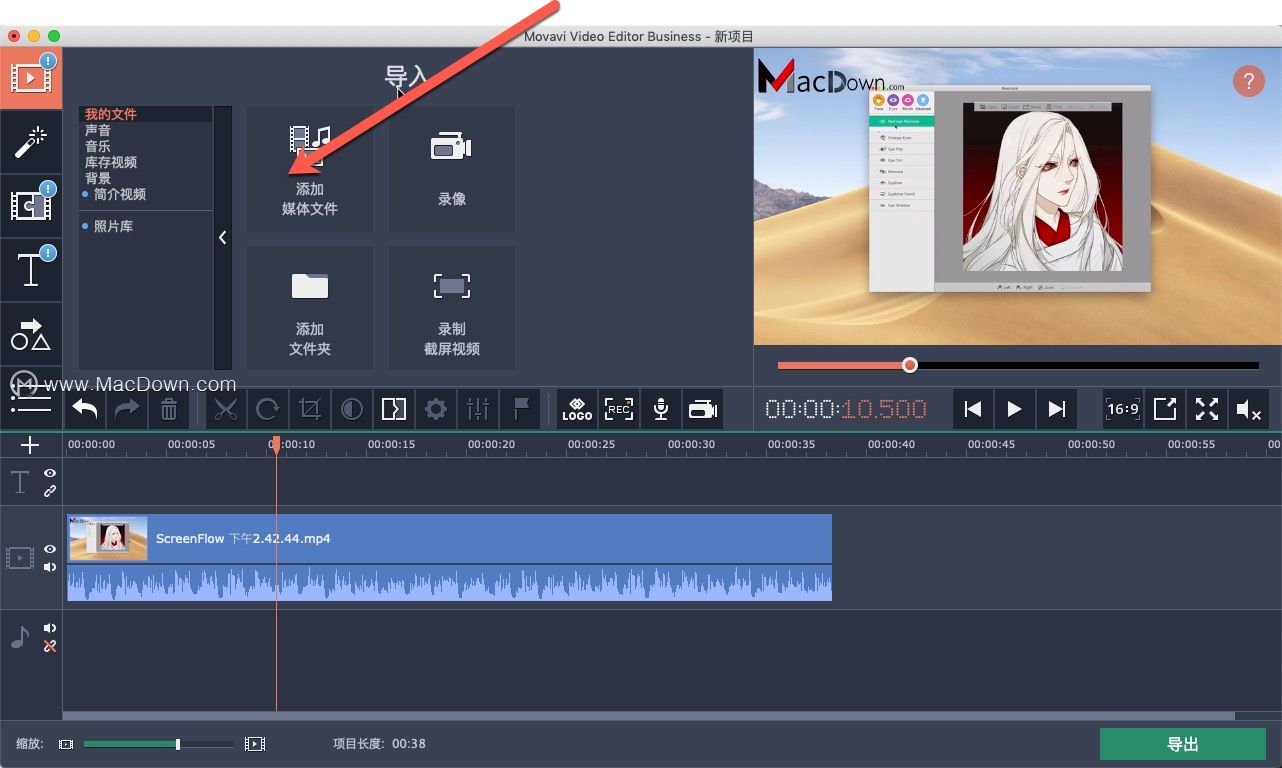The height and width of the screenshot is (768, 1282).
Task: Click the preview seek bar
Action: pos(1018,365)
